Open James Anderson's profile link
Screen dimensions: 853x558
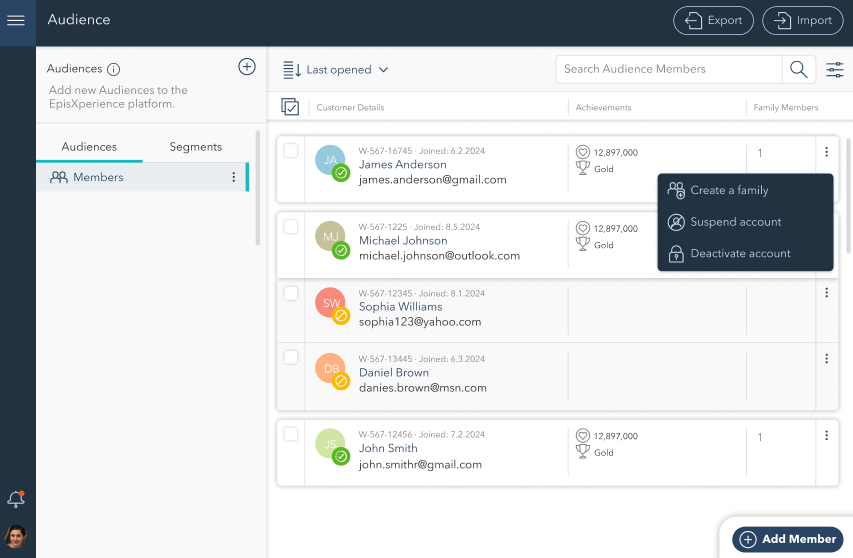point(403,164)
